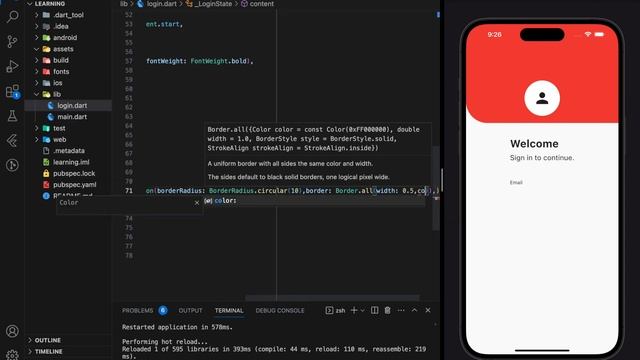Click the editor horizontal scrollbar
Image resolution: width=640 pixels, height=360 pixels.
332,298
